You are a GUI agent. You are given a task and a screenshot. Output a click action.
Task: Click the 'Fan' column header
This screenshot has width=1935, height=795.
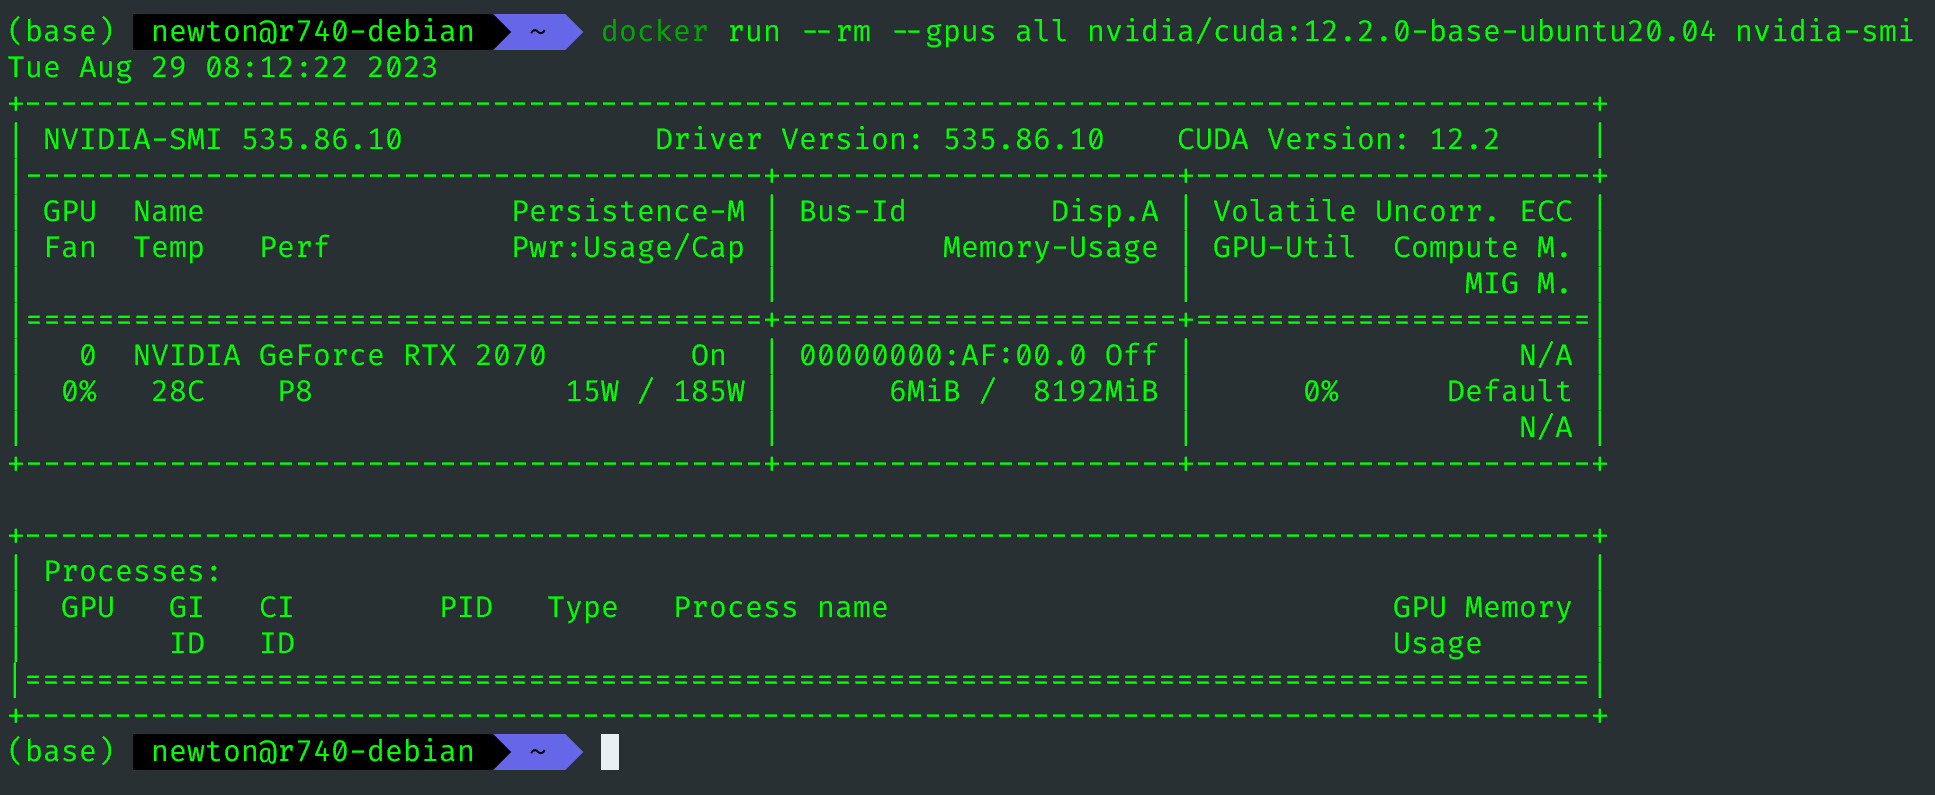pos(70,248)
